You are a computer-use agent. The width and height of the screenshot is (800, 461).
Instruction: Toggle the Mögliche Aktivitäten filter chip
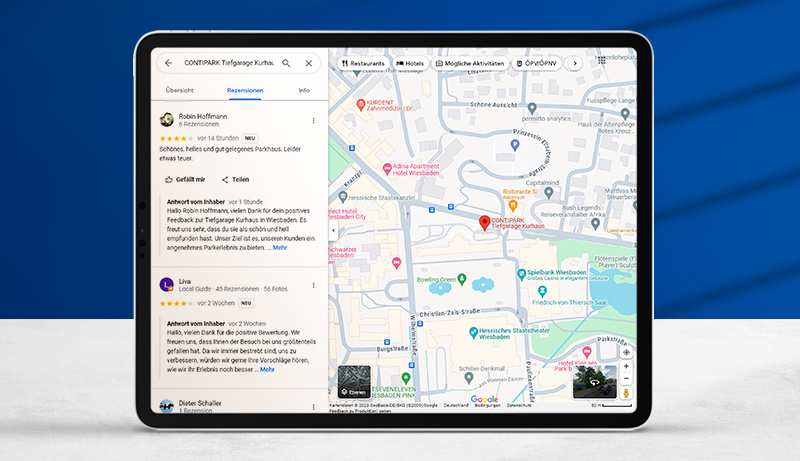[470, 63]
